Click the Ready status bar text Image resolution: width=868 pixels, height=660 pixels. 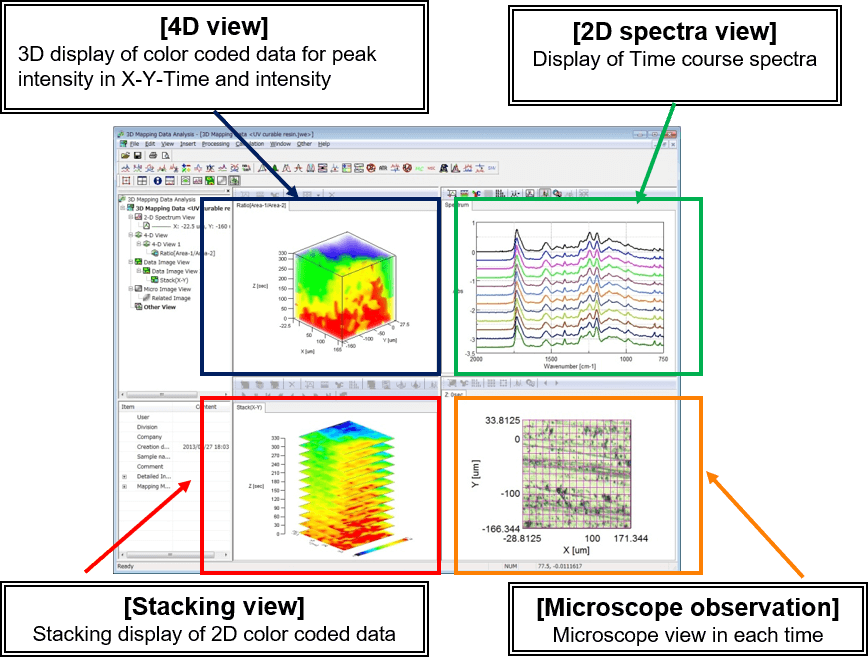pos(125,566)
